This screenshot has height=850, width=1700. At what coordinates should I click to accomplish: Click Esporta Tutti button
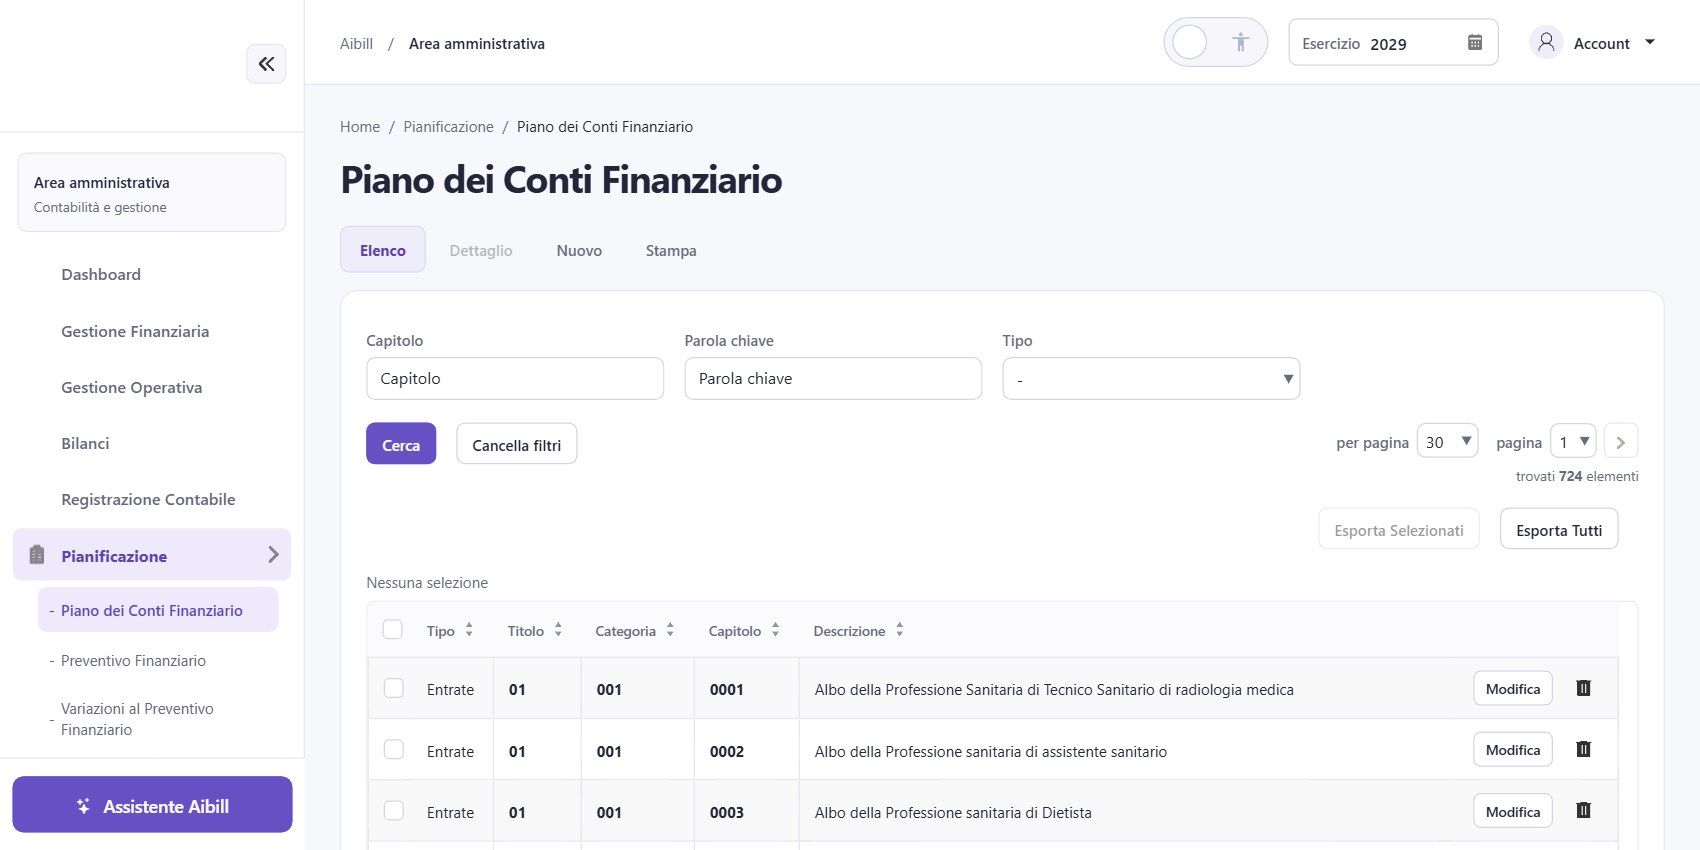coord(1559,529)
